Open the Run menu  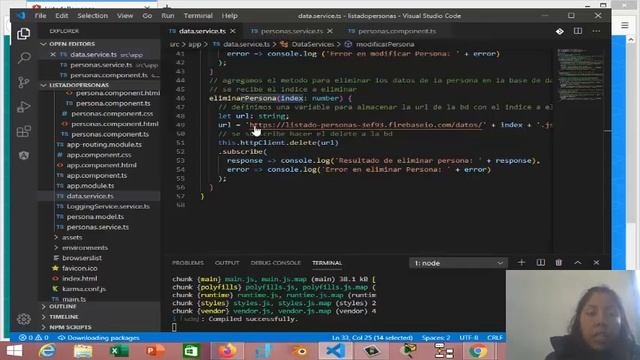click(x=168, y=16)
